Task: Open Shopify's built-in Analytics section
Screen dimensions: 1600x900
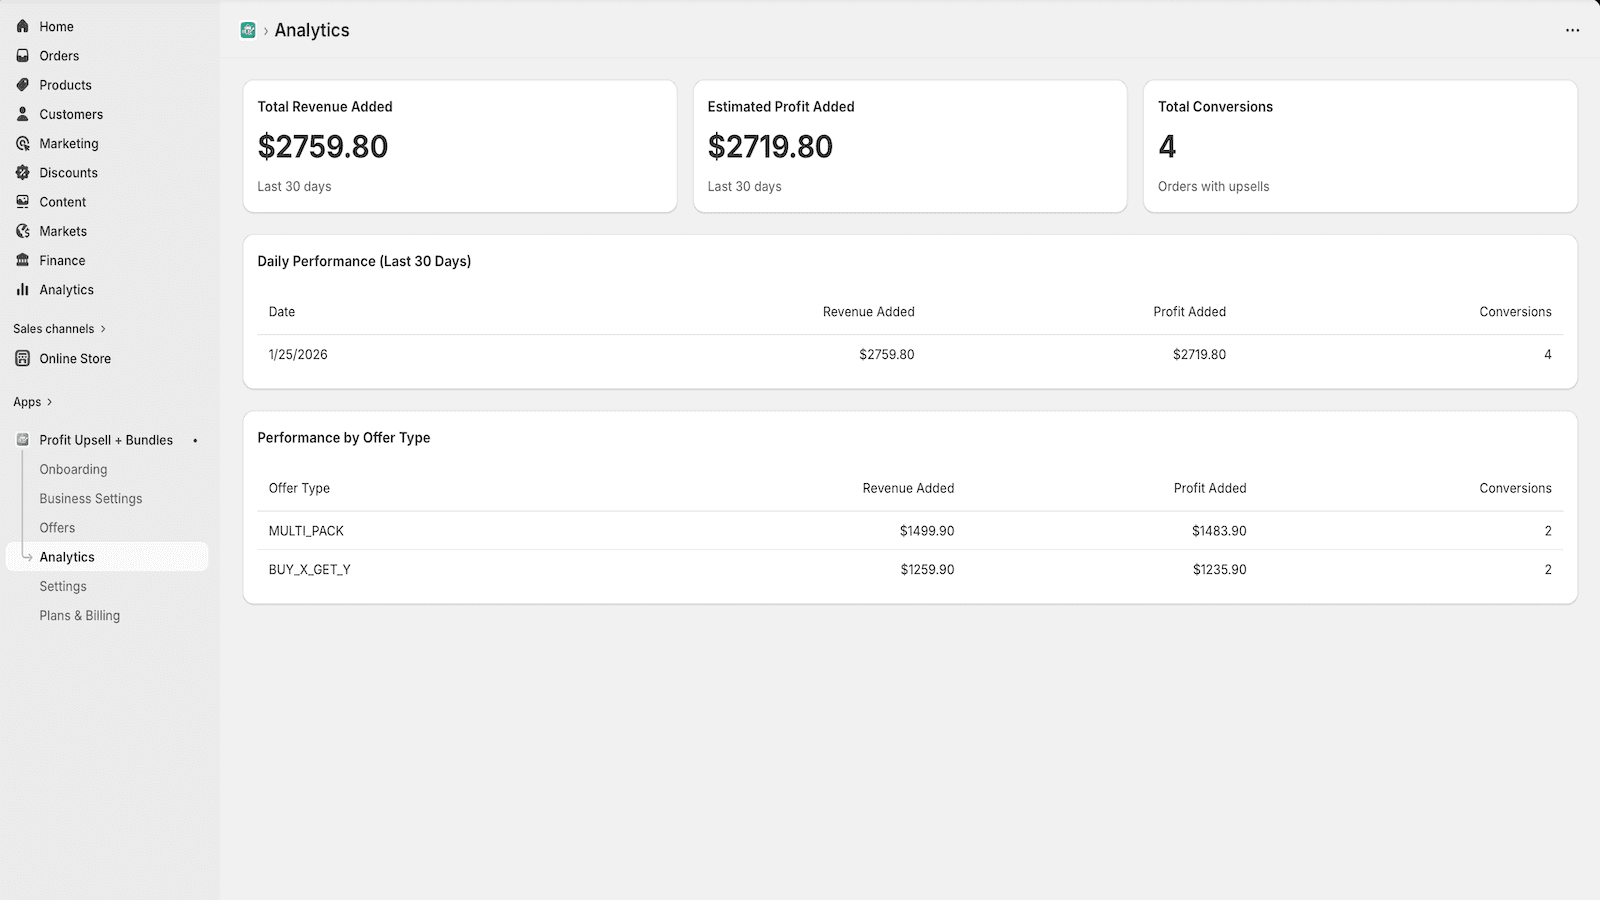Action: pos(67,289)
